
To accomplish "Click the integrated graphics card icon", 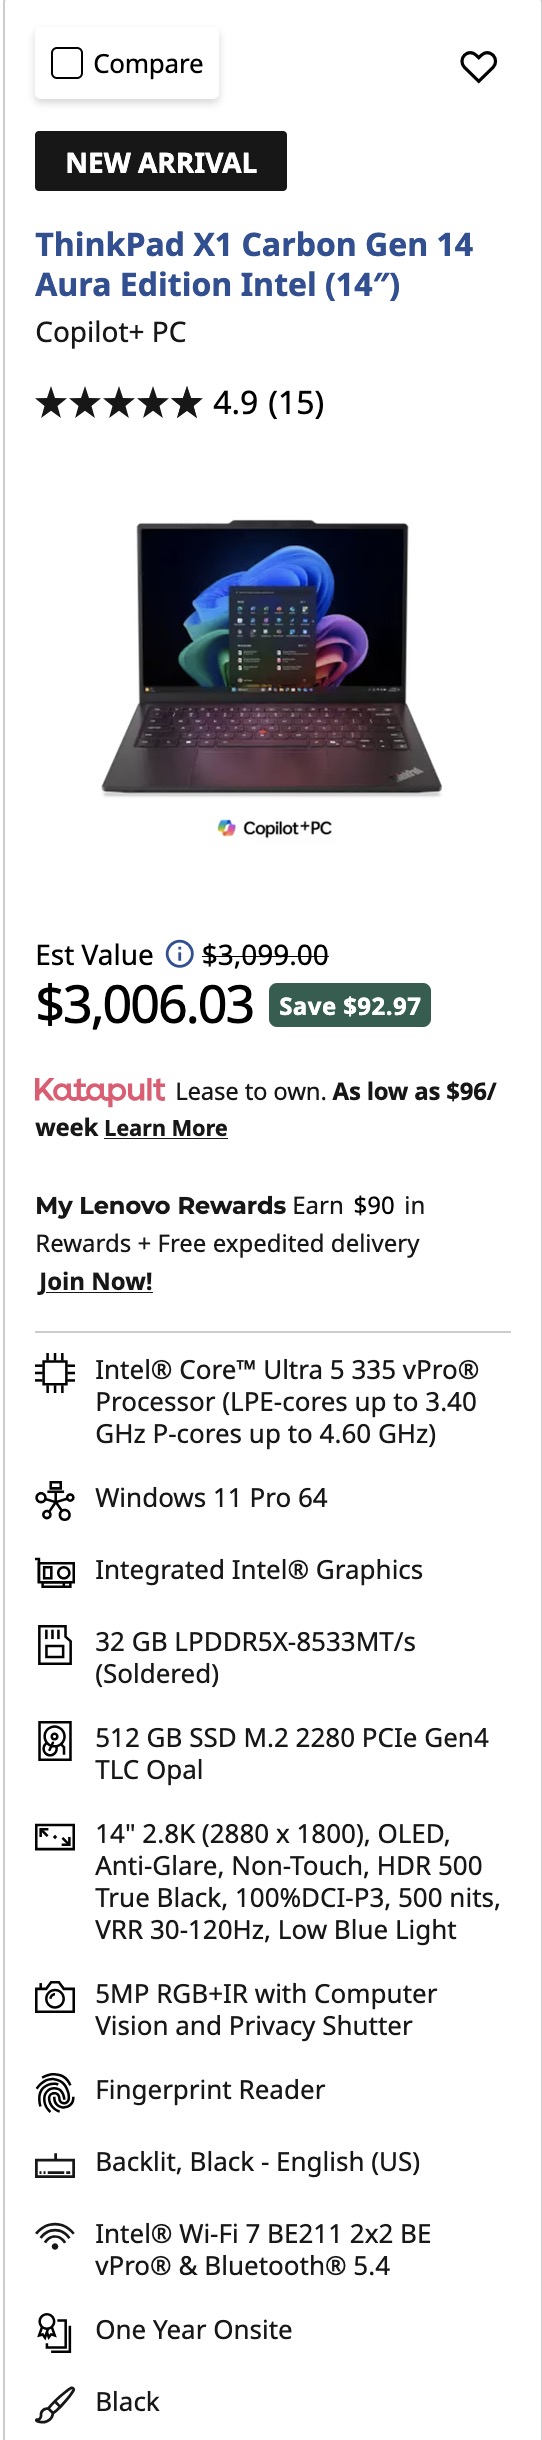I will tap(55, 1573).
